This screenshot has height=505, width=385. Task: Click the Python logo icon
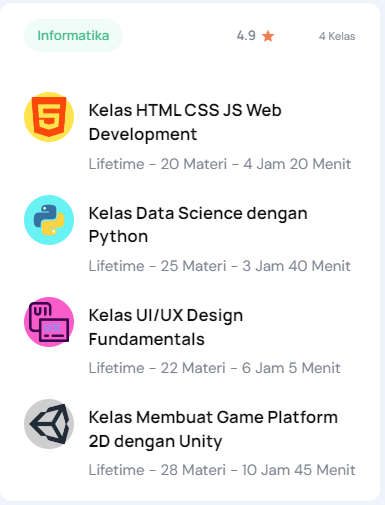tap(49, 220)
